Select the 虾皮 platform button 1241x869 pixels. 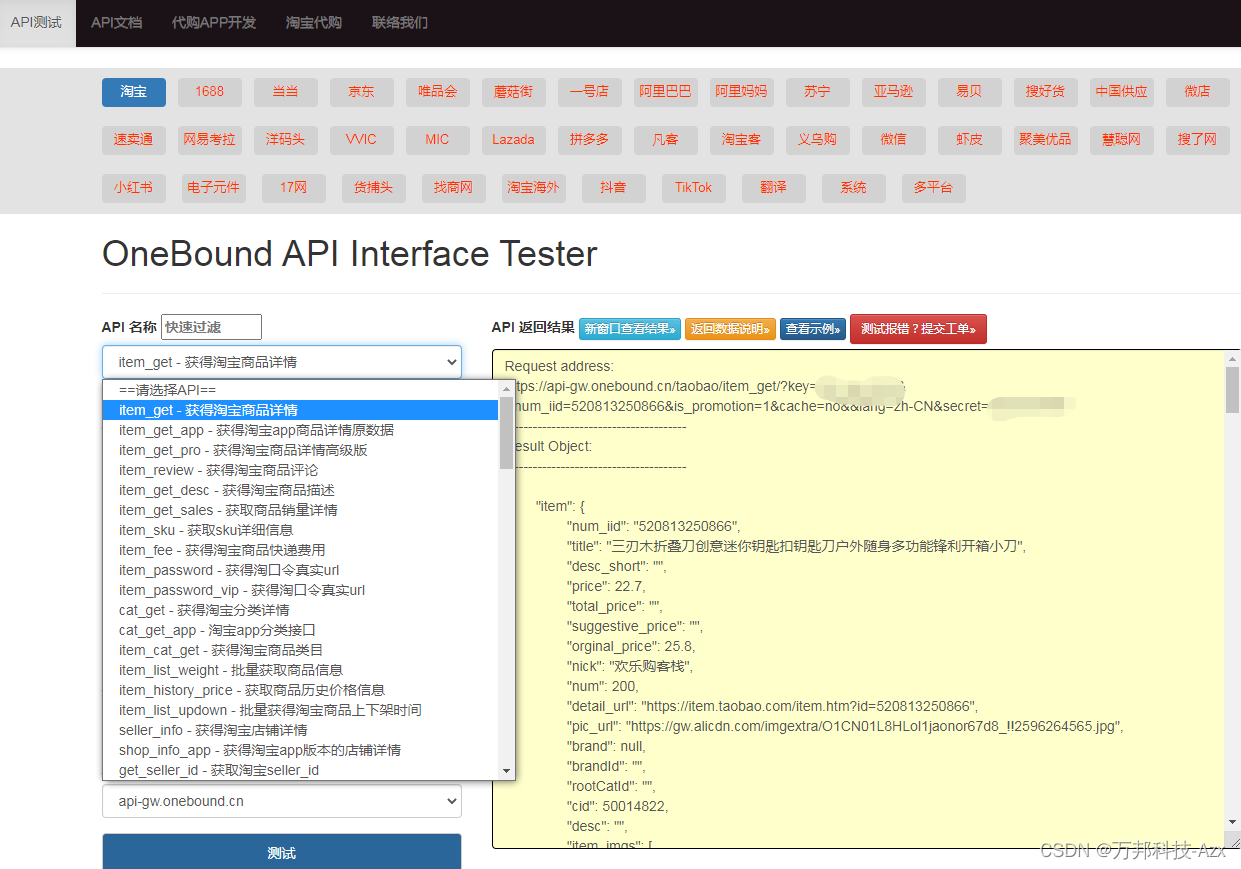970,140
